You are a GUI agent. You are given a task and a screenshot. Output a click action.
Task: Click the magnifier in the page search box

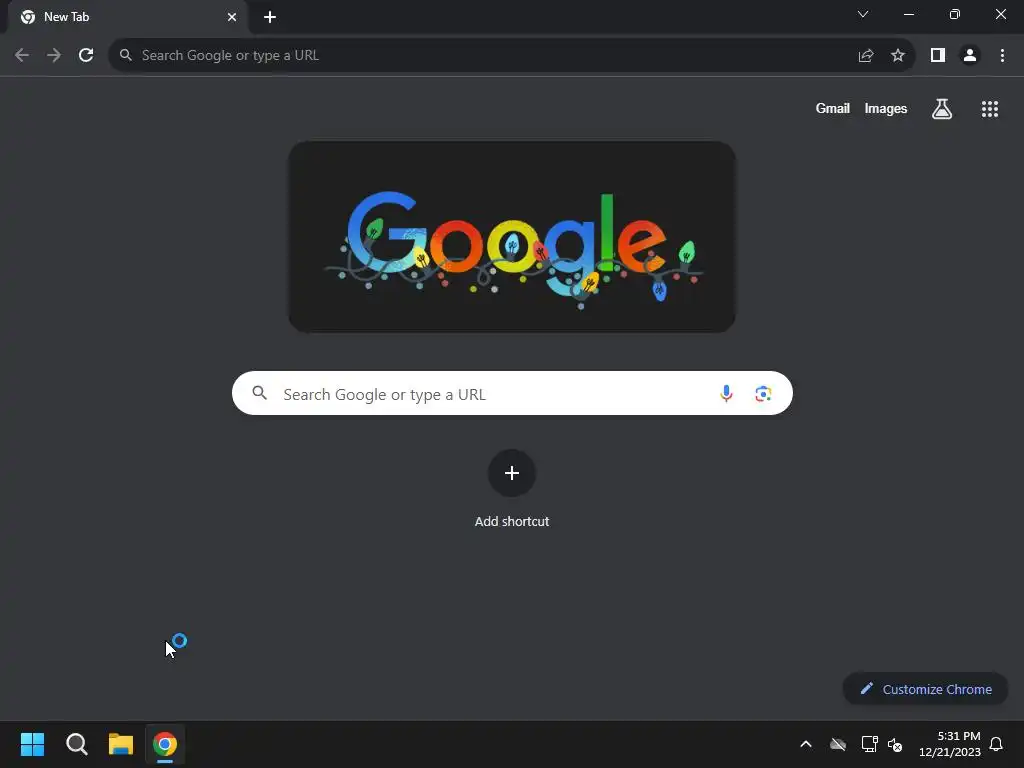tap(259, 393)
